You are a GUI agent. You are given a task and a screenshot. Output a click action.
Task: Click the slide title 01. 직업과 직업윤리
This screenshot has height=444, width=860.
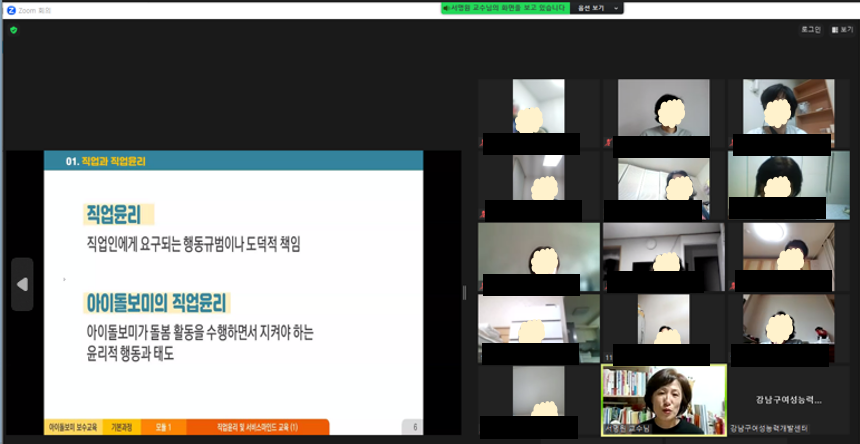(x=108, y=160)
